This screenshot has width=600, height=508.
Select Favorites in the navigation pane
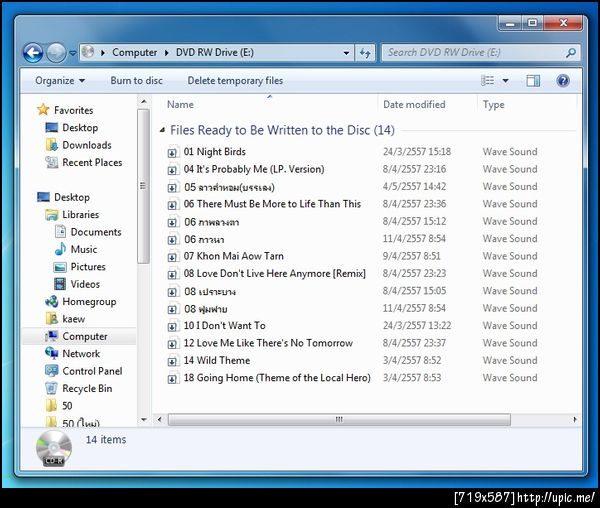(x=73, y=110)
